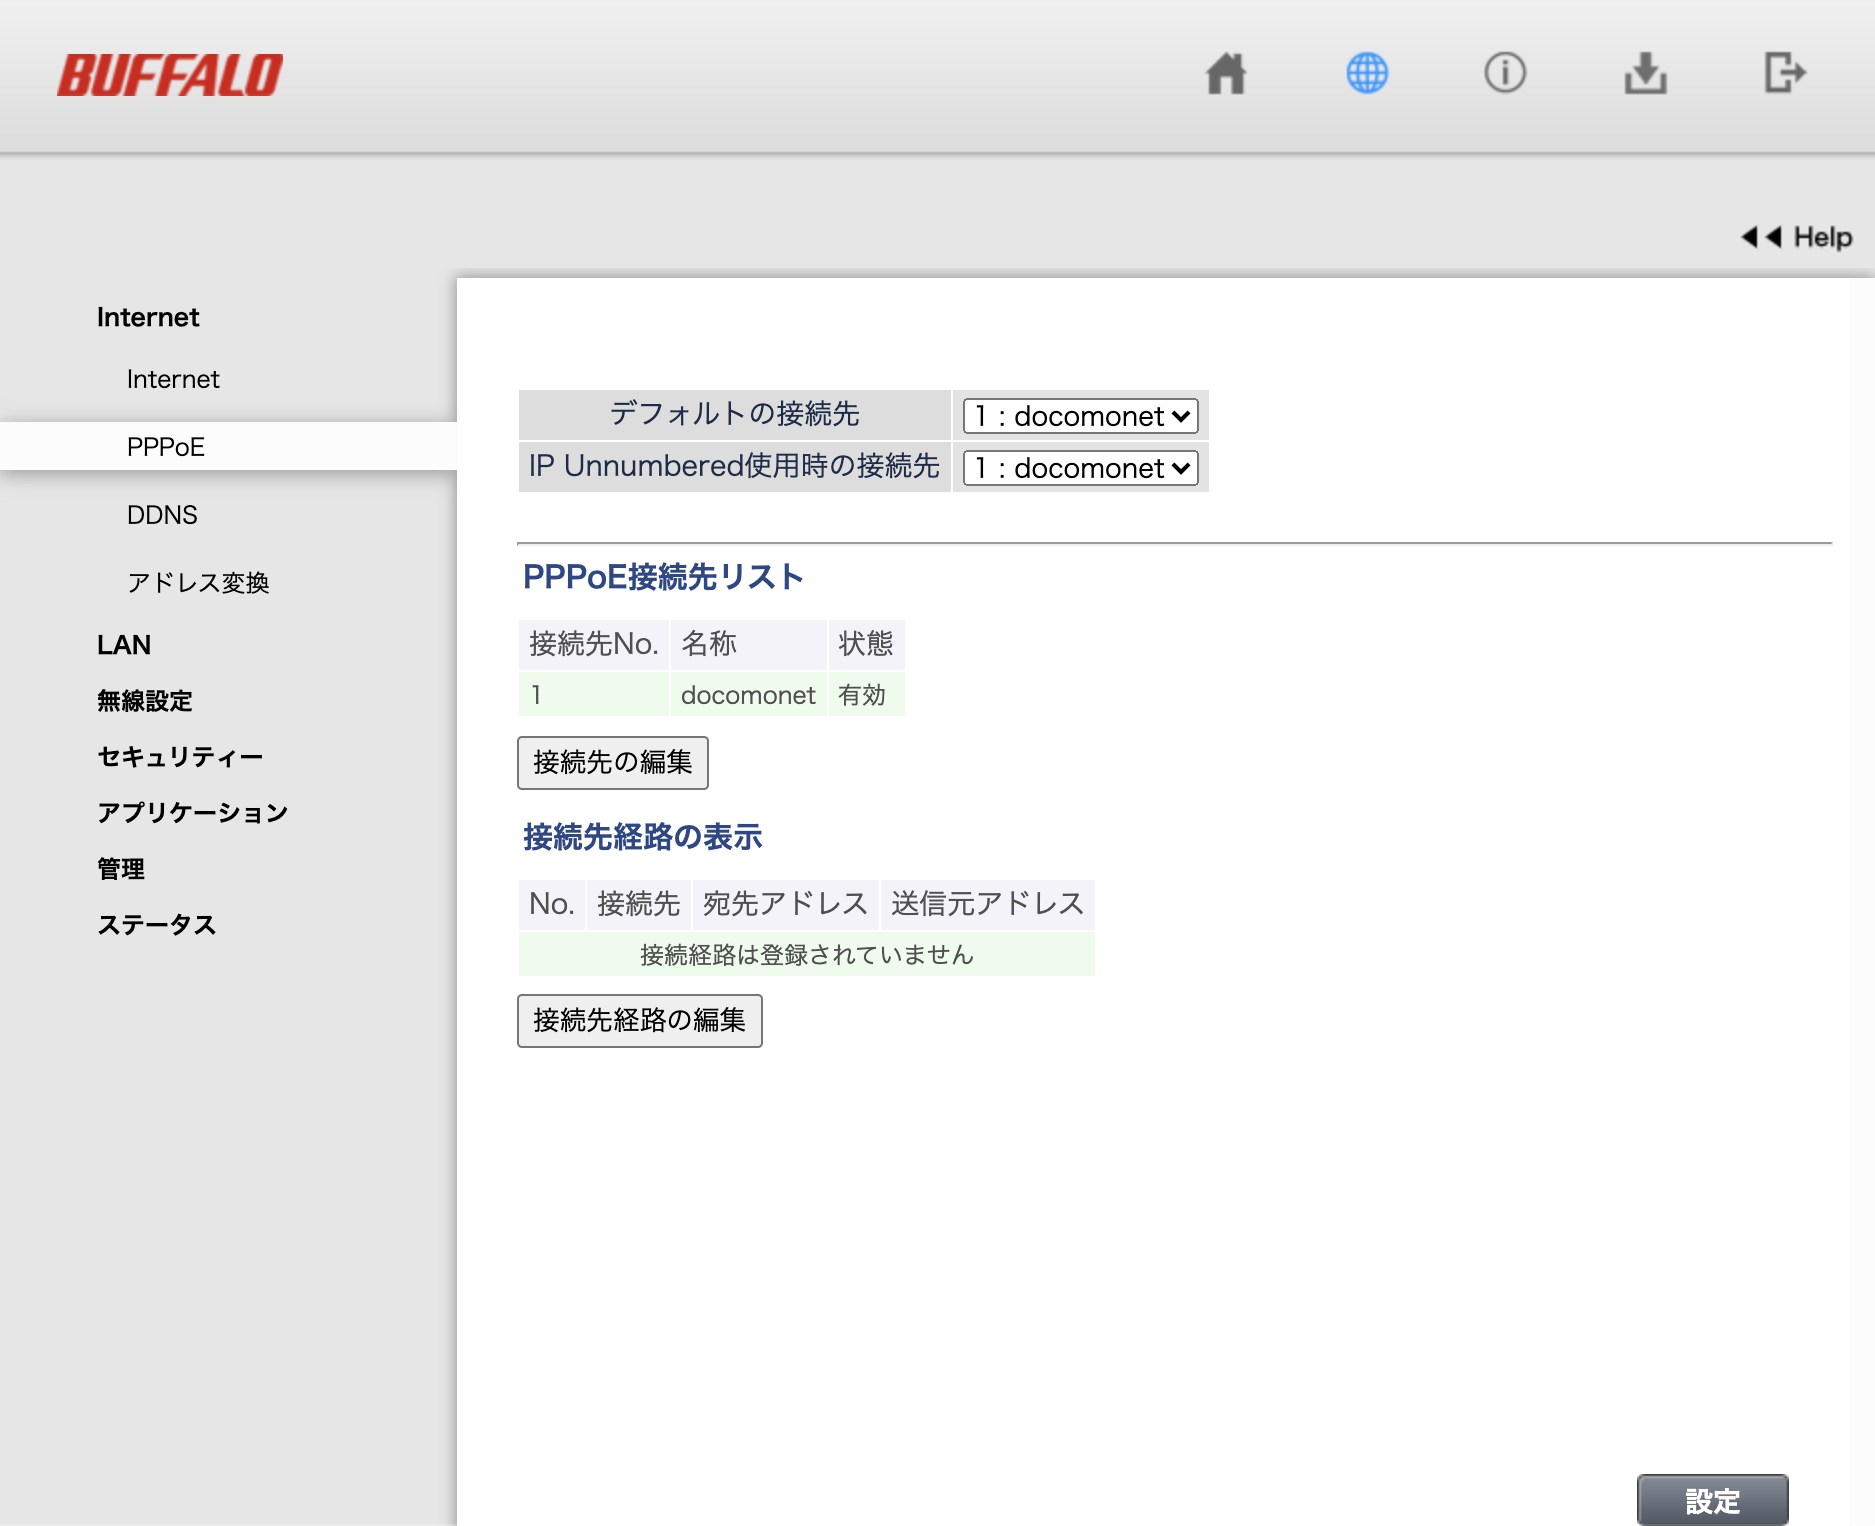Open the セキュリティー section
The width and height of the screenshot is (1875, 1526).
pyautogui.click(x=179, y=756)
